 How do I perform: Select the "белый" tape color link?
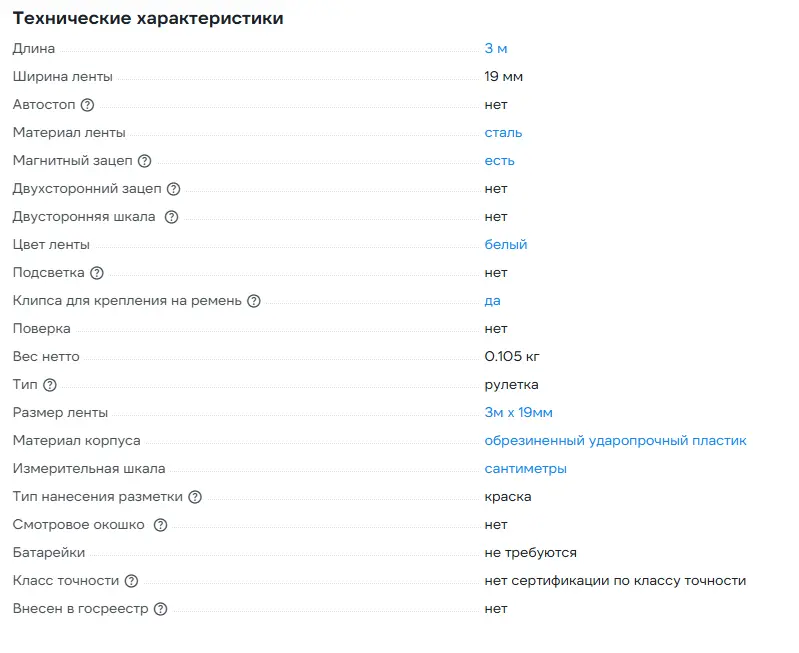505,244
